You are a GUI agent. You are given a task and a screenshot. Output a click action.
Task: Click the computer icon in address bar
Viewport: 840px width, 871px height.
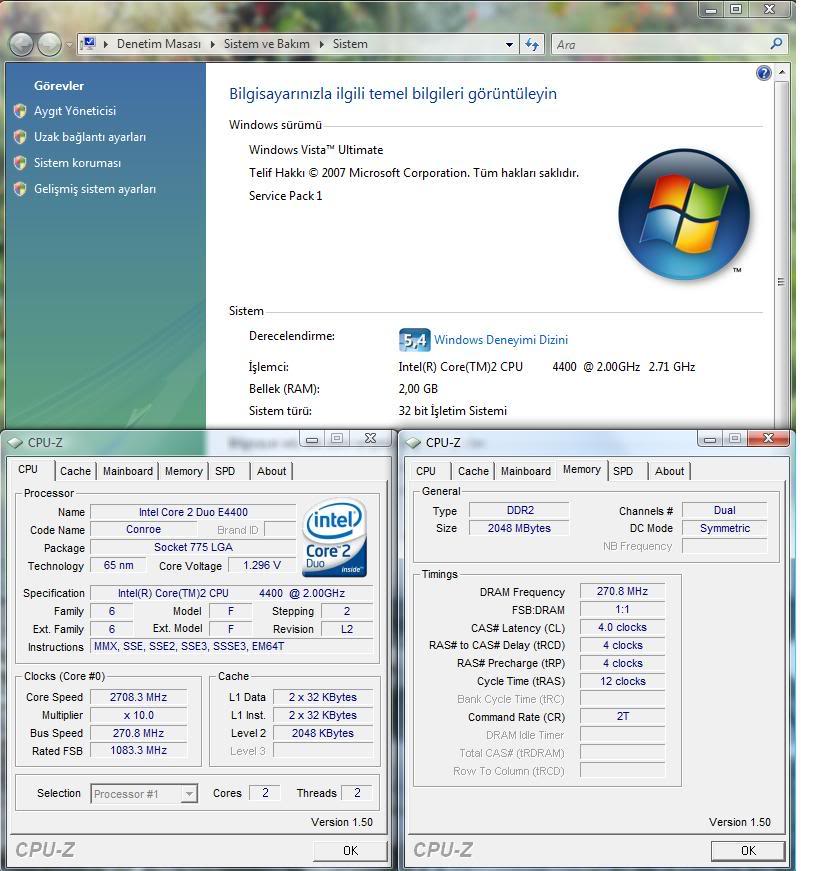[88, 43]
